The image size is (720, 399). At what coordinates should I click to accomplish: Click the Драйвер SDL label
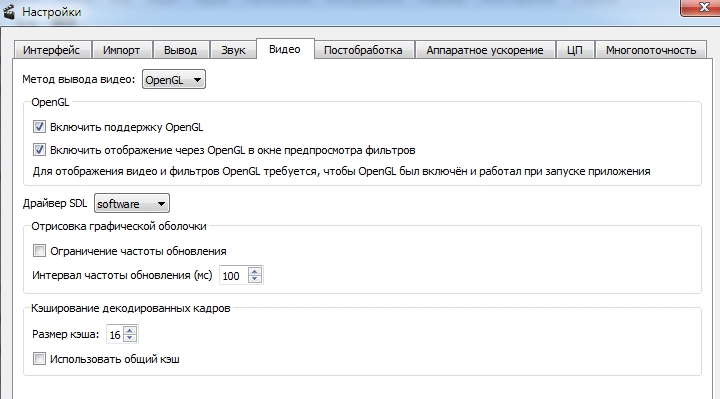click(55, 203)
